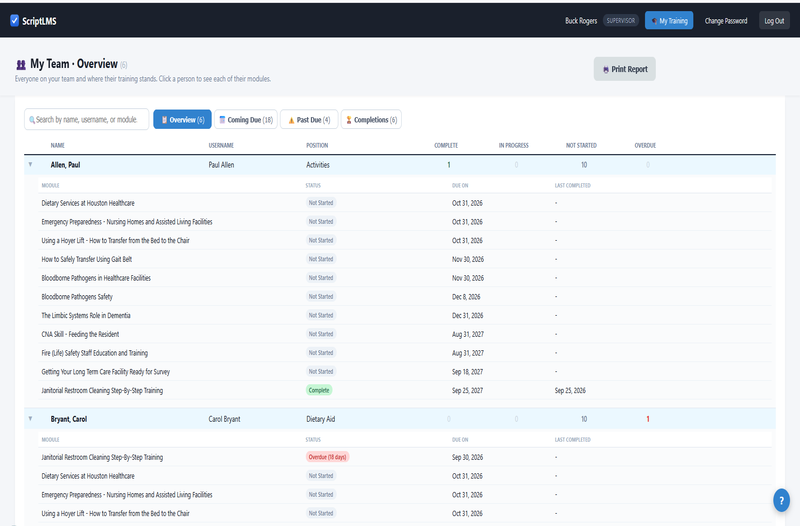
Task: Select the Allen, Paul team member name
Action: click(65, 165)
